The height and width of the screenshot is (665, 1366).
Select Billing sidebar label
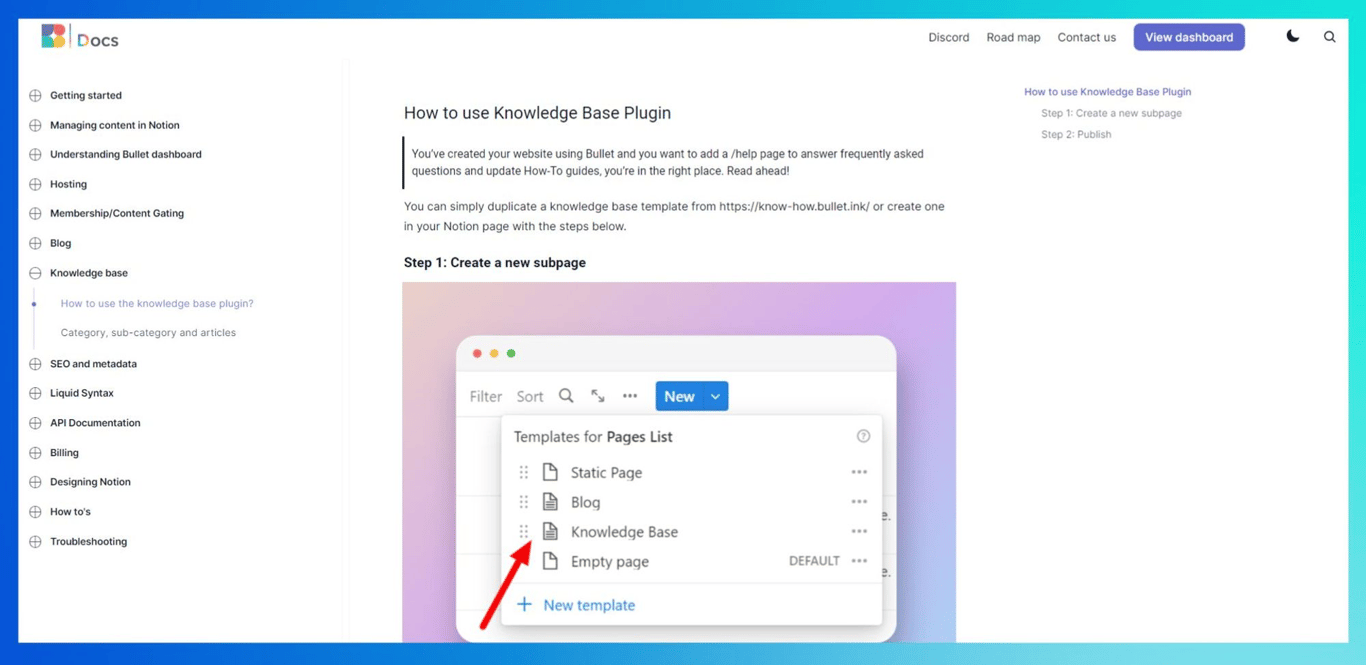[64, 453]
